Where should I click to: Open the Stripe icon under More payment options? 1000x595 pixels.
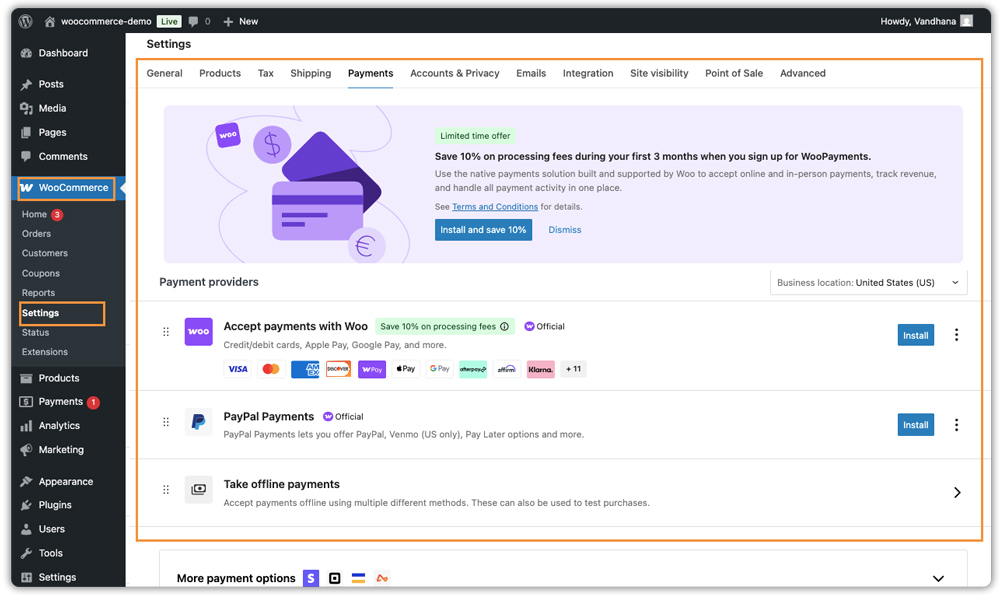311,578
